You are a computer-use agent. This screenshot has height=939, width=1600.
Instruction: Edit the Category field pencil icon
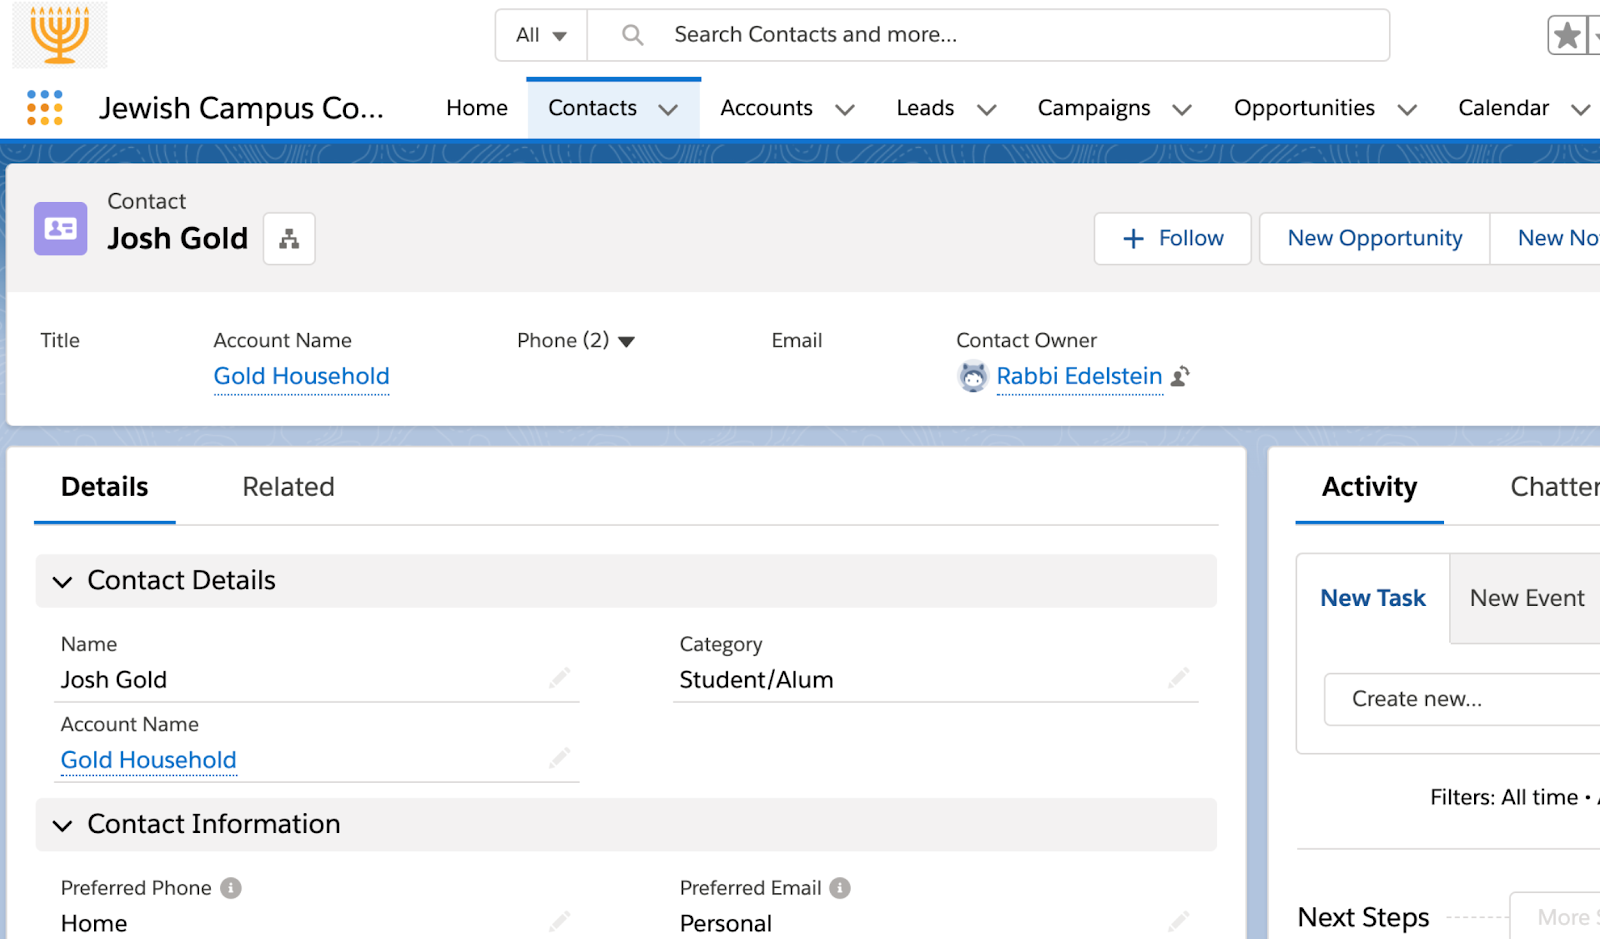pos(1178,679)
